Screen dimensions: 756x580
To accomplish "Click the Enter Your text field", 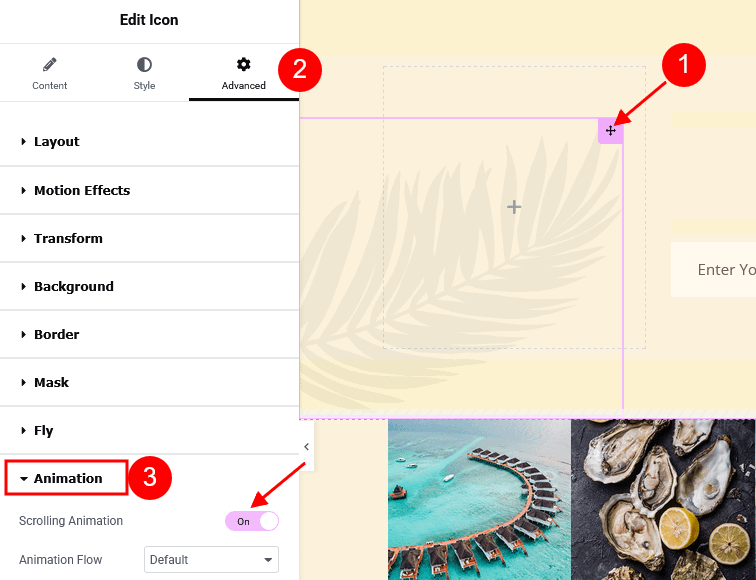I will pyautogui.click(x=713, y=270).
